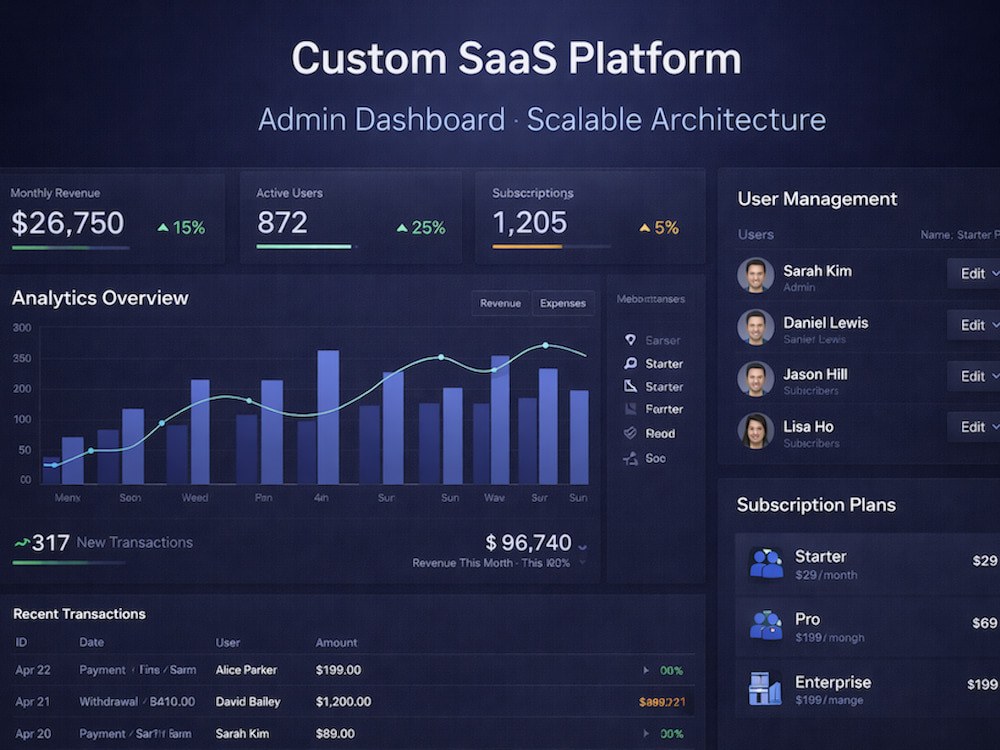
Task: Click the last line chart data point
Action: pyautogui.click(x=545, y=345)
